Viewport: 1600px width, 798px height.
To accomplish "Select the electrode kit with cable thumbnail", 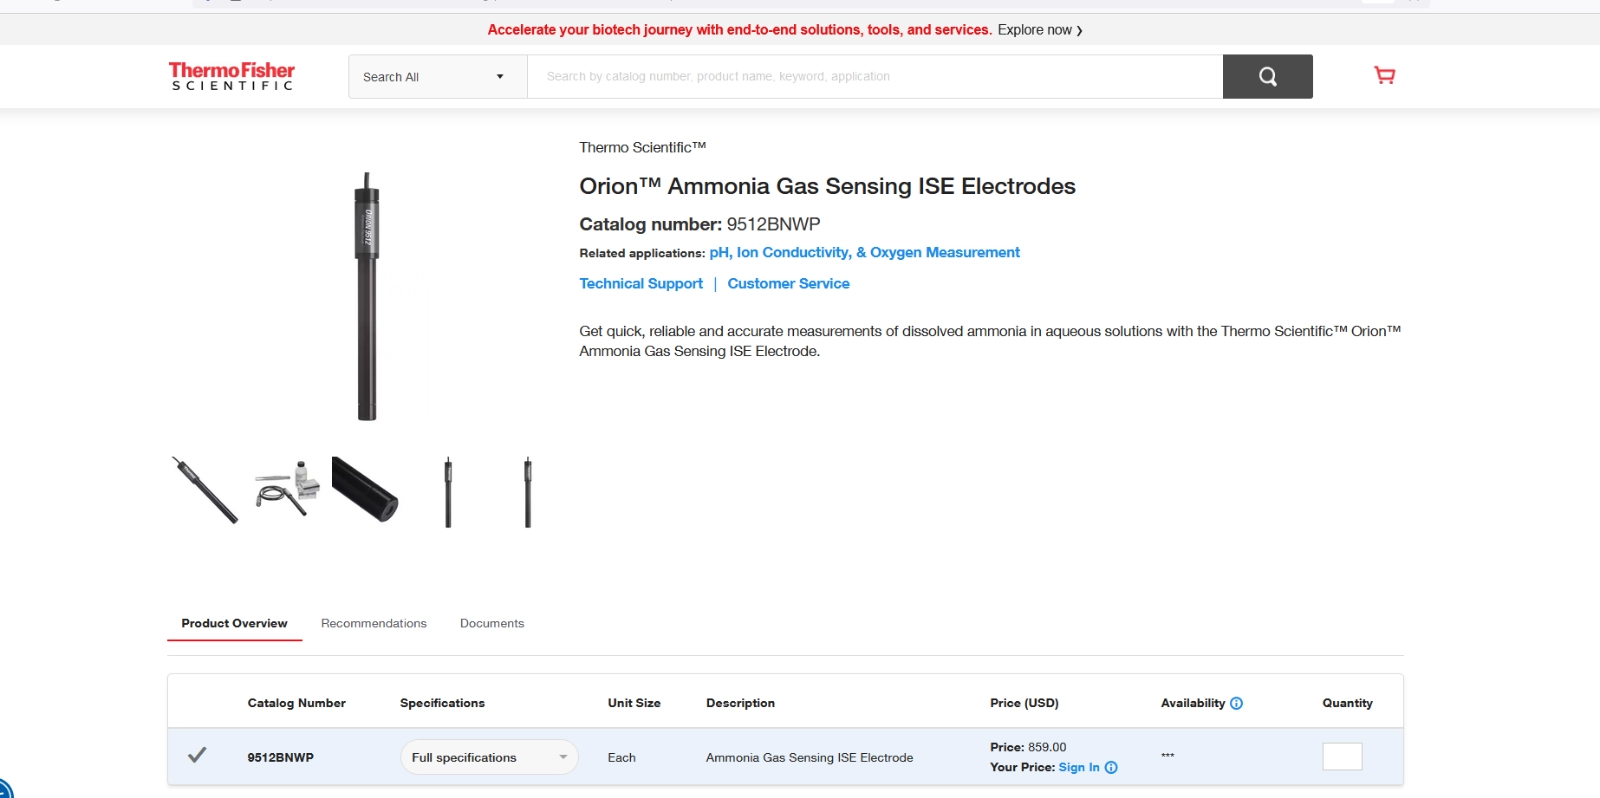I will pos(287,489).
